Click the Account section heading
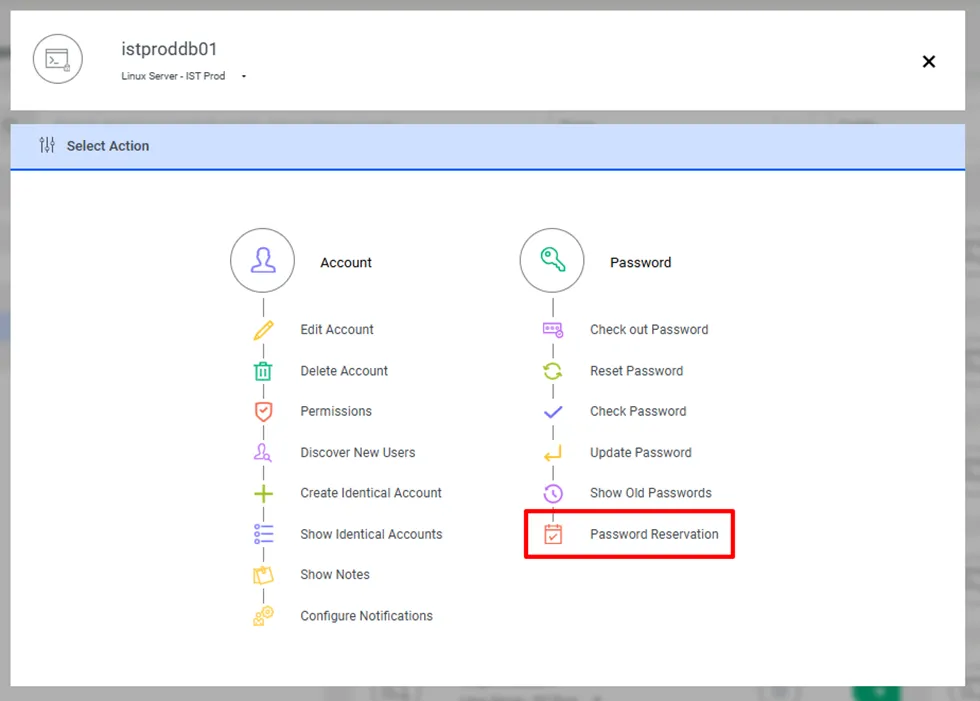Viewport: 980px width, 701px height. pos(346,262)
